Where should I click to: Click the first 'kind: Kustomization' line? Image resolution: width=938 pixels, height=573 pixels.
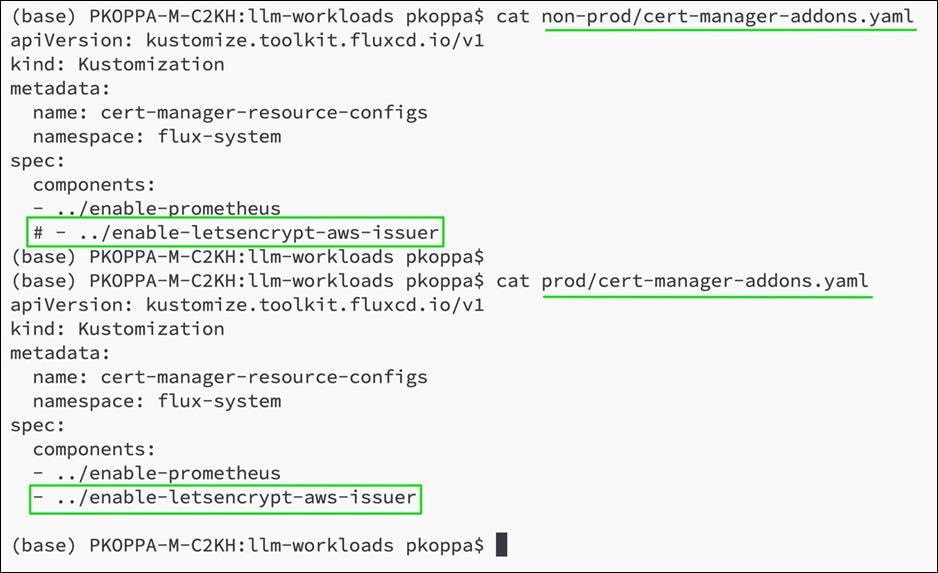pos(117,65)
